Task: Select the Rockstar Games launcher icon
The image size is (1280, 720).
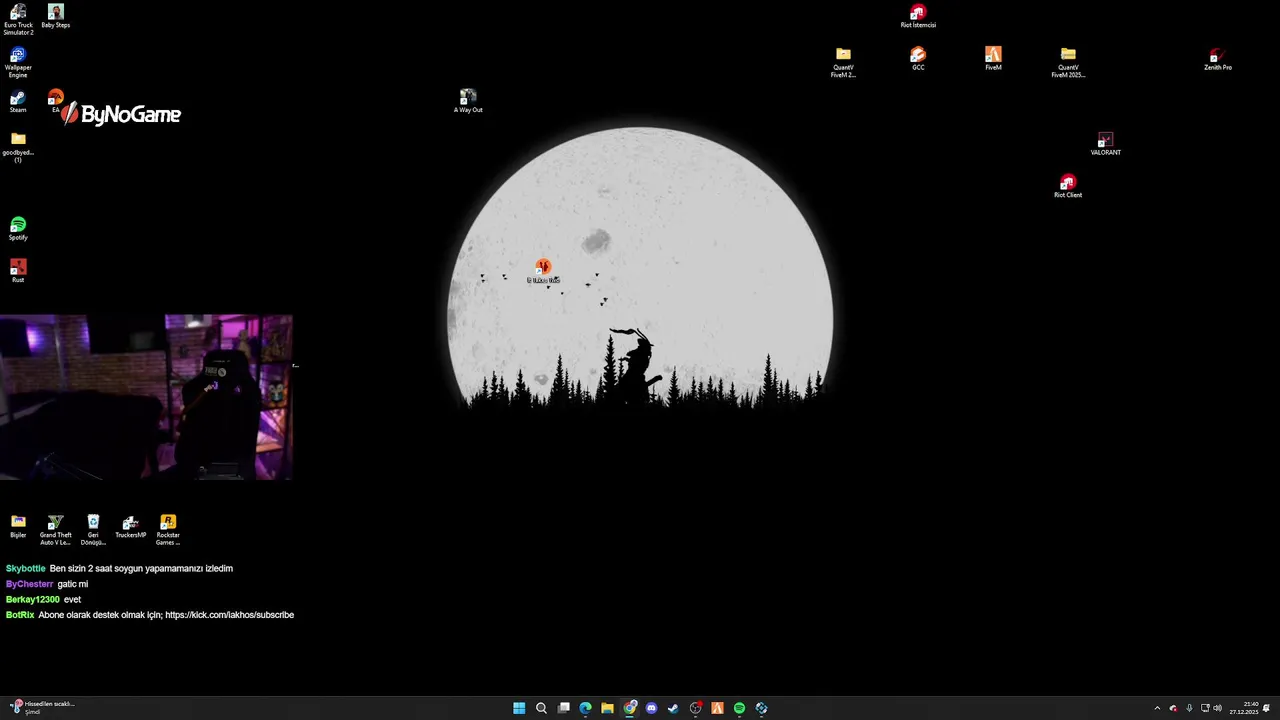Action: click(168, 530)
